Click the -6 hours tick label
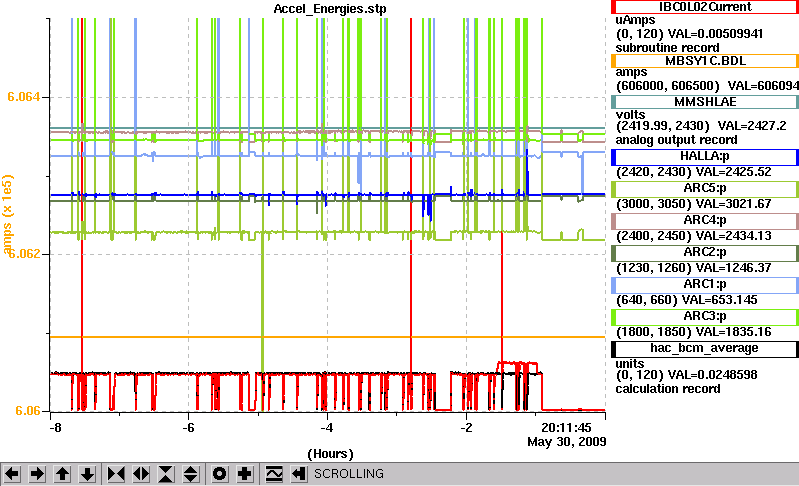This screenshot has height=486, width=799. click(x=188, y=427)
